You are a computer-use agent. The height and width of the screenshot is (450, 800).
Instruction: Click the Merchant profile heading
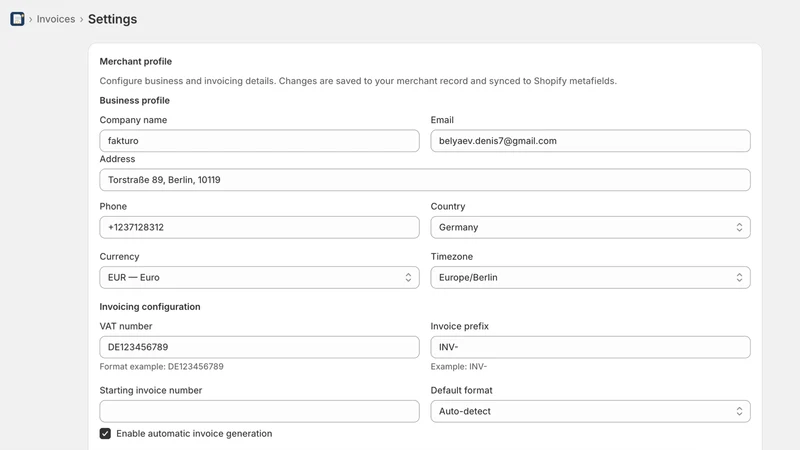(x=136, y=61)
